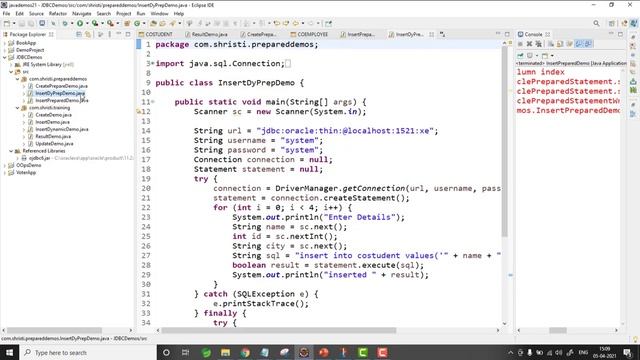Viewport: 640px width, 360px height.
Task: Open the New file dropdown arrow
Action: pyautogui.click(x=13, y=24)
